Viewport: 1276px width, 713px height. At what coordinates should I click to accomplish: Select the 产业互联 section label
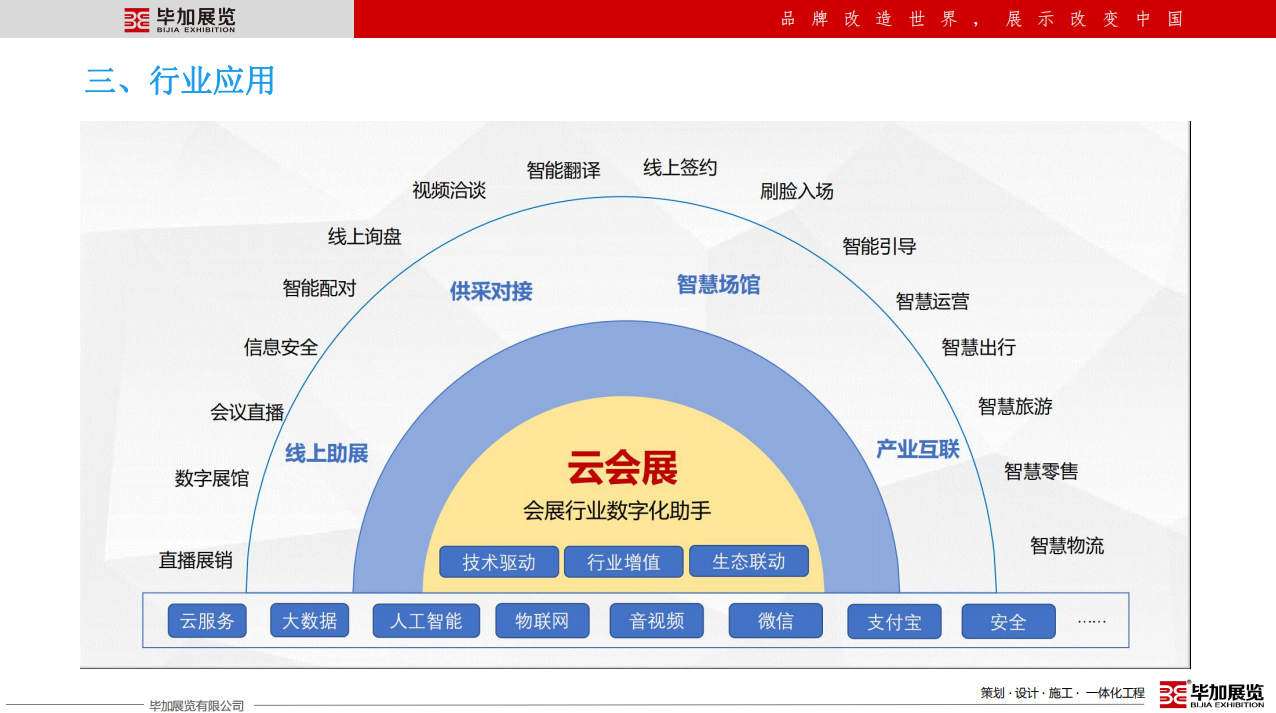(x=918, y=449)
